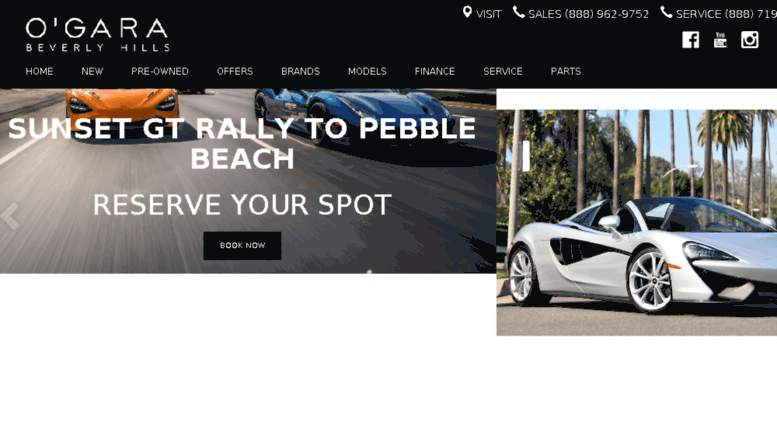Open the YouTube channel icon
Viewport: 777px width, 423px height.
[720, 40]
